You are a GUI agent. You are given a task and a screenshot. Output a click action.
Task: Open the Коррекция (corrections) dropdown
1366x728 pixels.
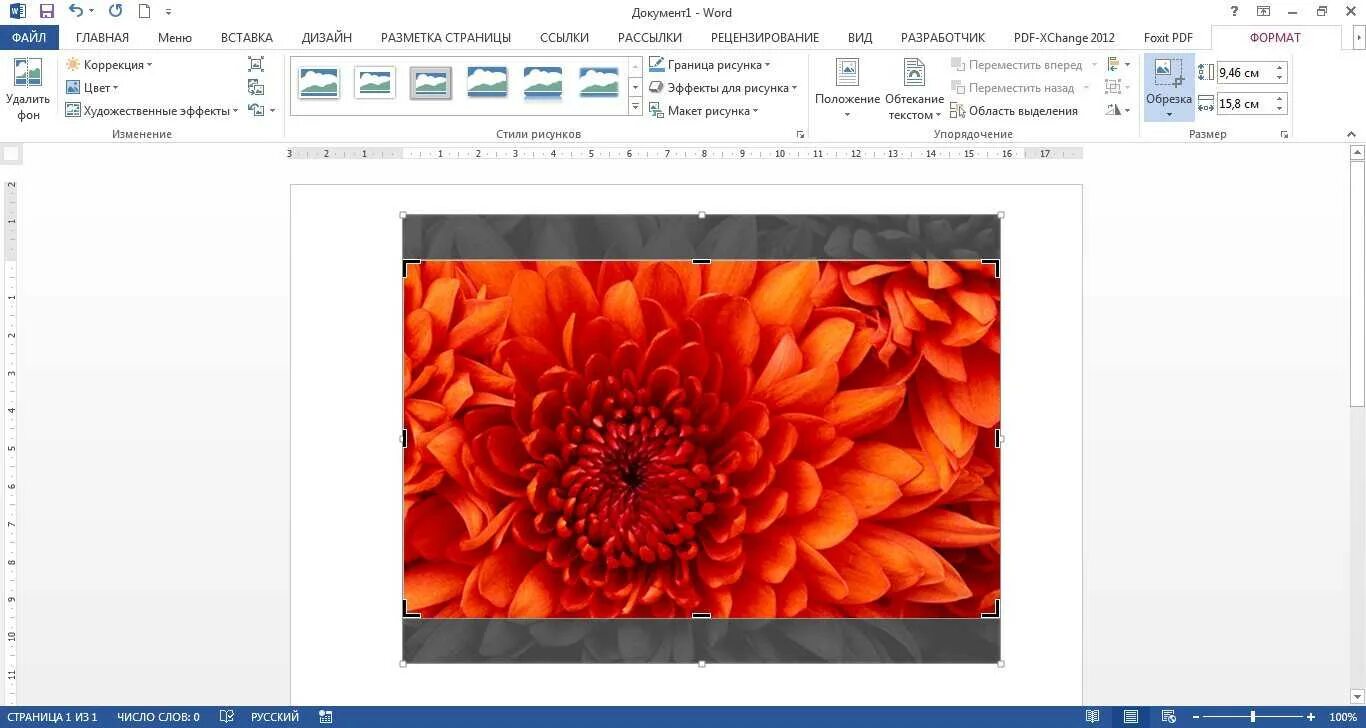pos(108,65)
